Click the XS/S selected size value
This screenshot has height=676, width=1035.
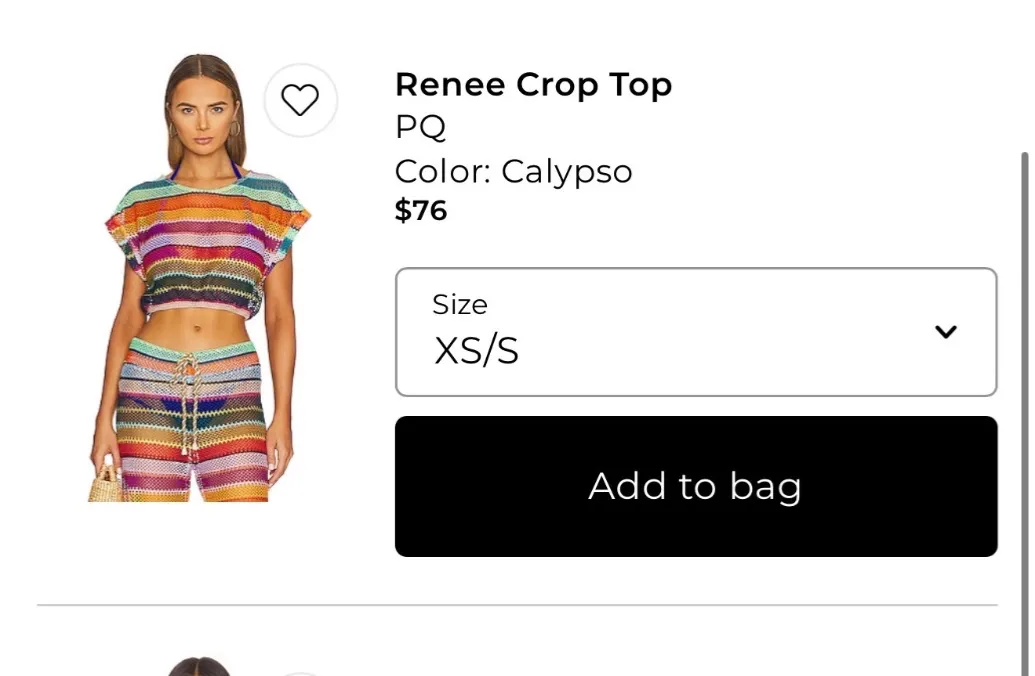(476, 351)
